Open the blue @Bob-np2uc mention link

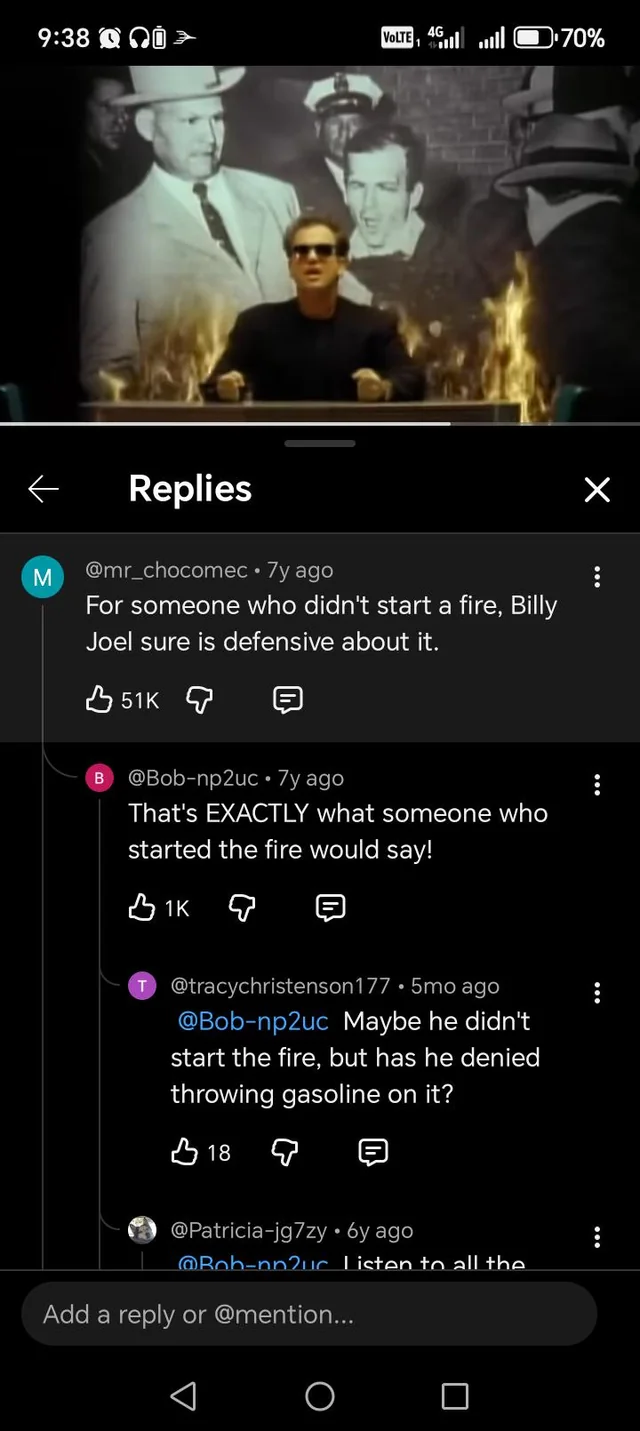click(x=253, y=1022)
